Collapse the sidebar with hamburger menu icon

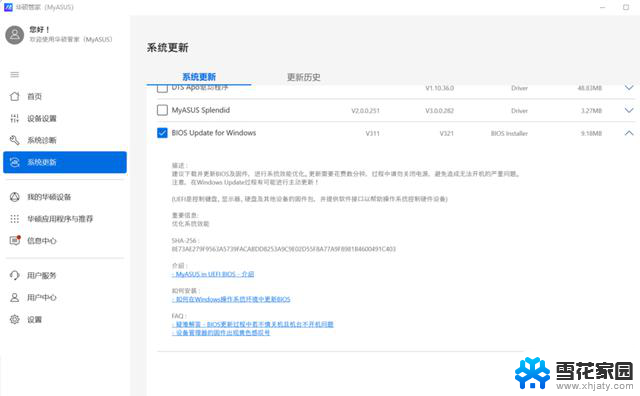coord(15,74)
